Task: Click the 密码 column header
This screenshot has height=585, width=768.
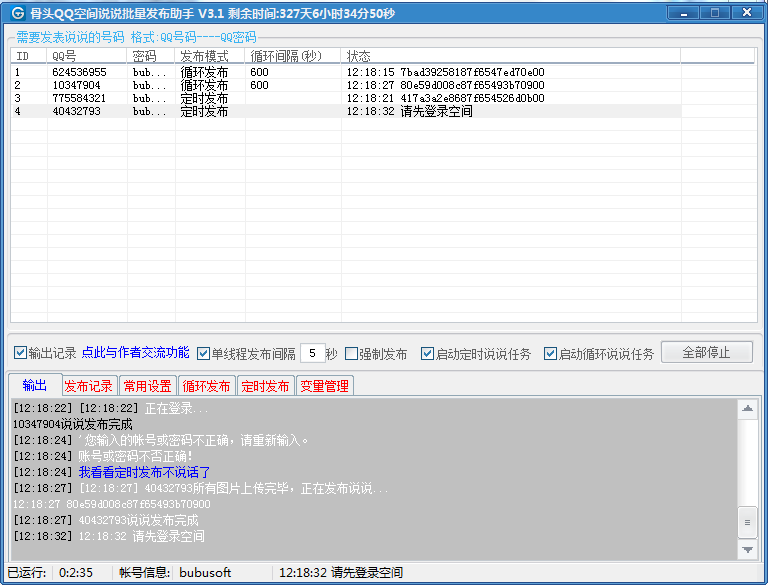Action: click(x=151, y=56)
